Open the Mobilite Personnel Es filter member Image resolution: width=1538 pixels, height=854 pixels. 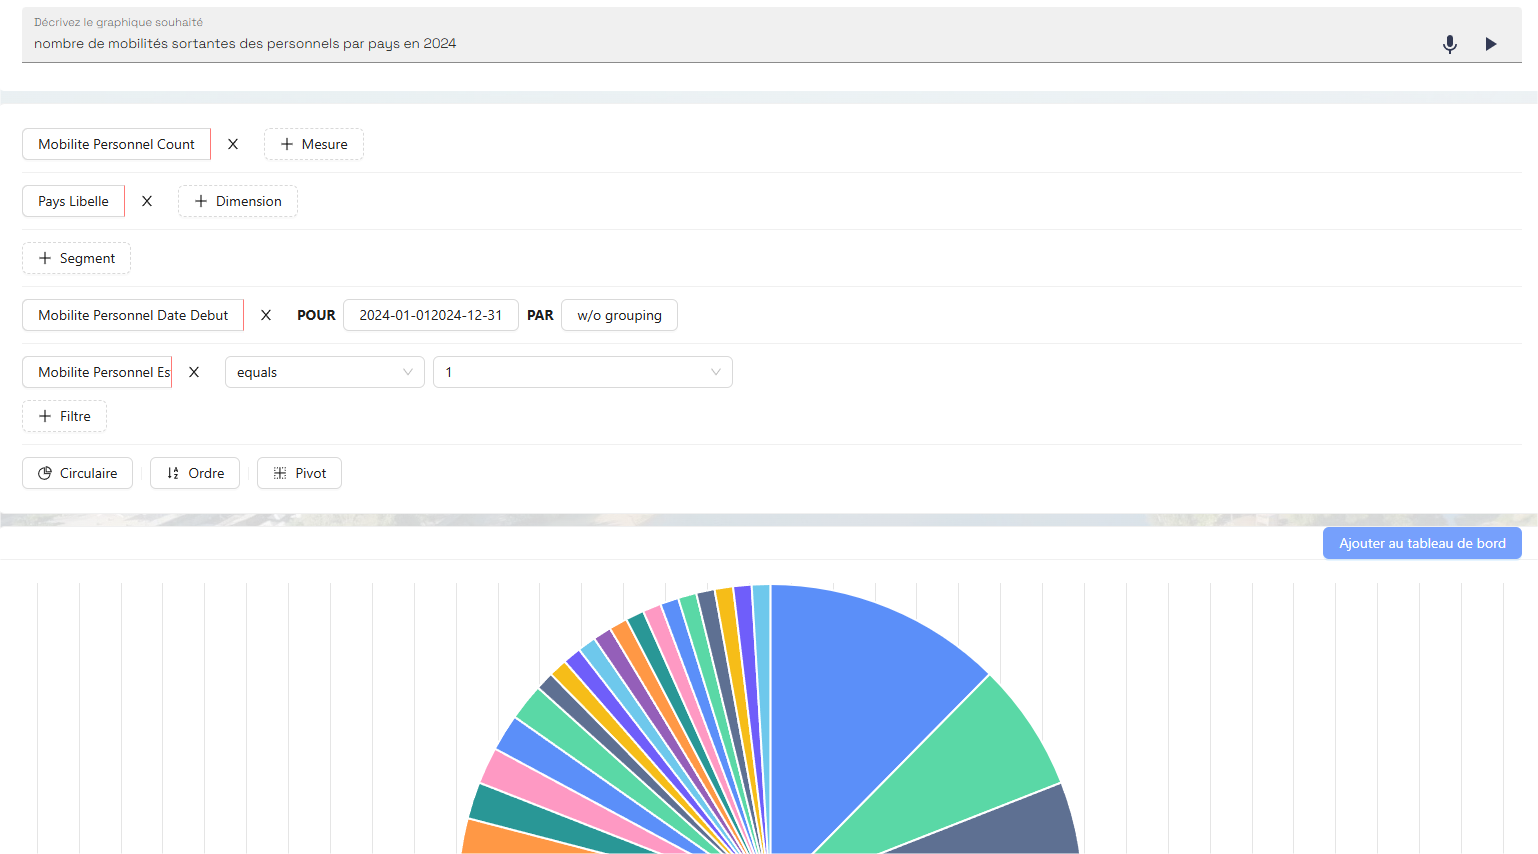click(97, 372)
